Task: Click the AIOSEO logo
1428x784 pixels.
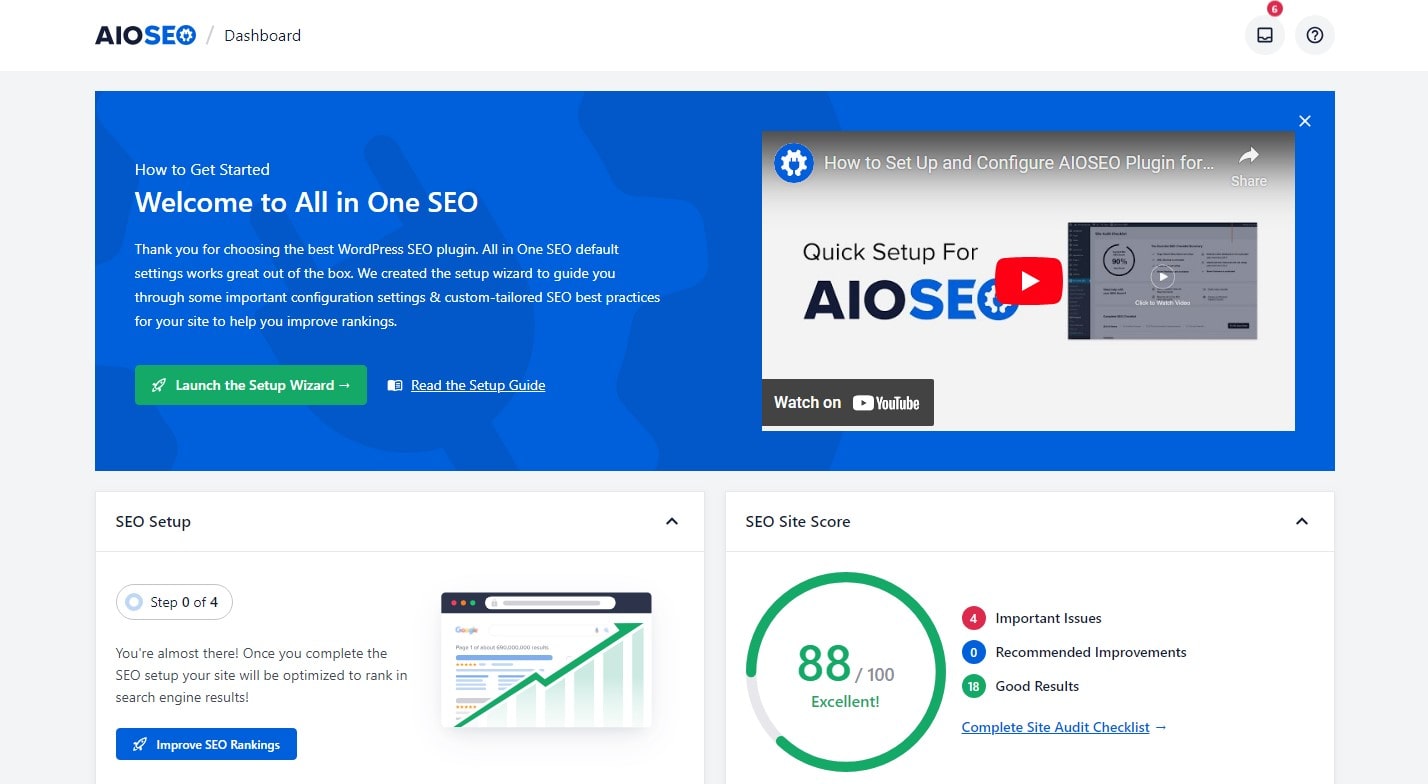Action: (x=146, y=35)
